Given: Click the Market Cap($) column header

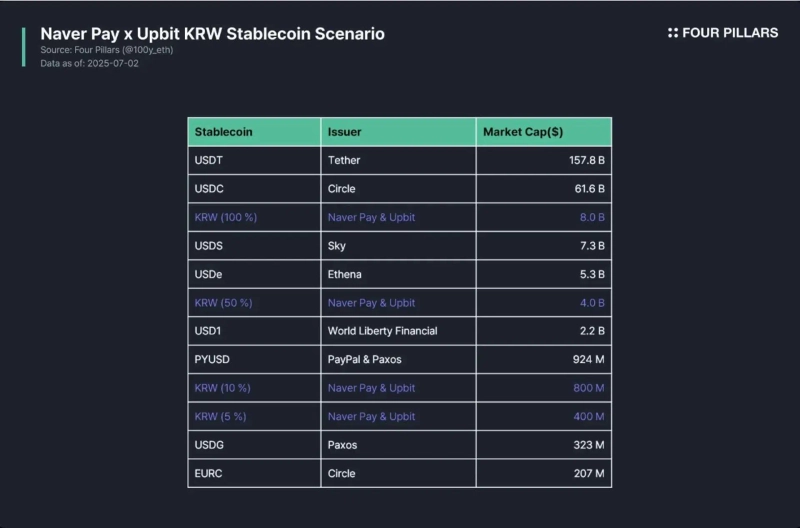Looking at the screenshot, I should click(523, 132).
